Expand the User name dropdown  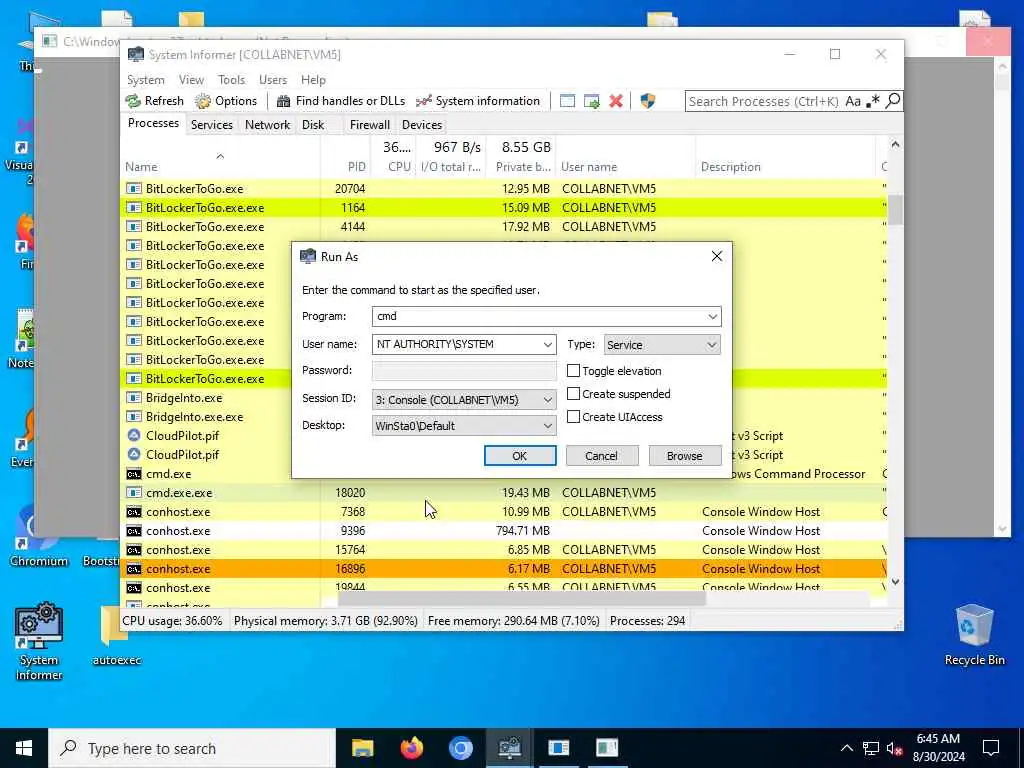pyautogui.click(x=547, y=345)
